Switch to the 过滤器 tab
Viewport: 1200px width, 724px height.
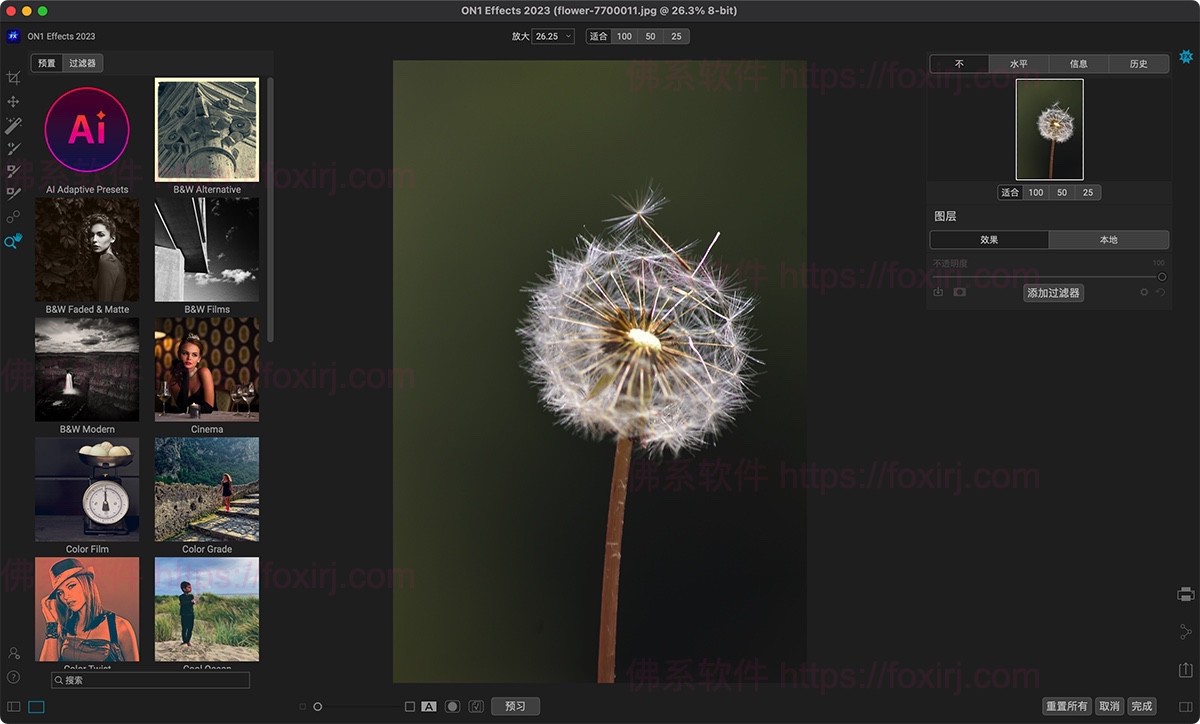tap(83, 63)
